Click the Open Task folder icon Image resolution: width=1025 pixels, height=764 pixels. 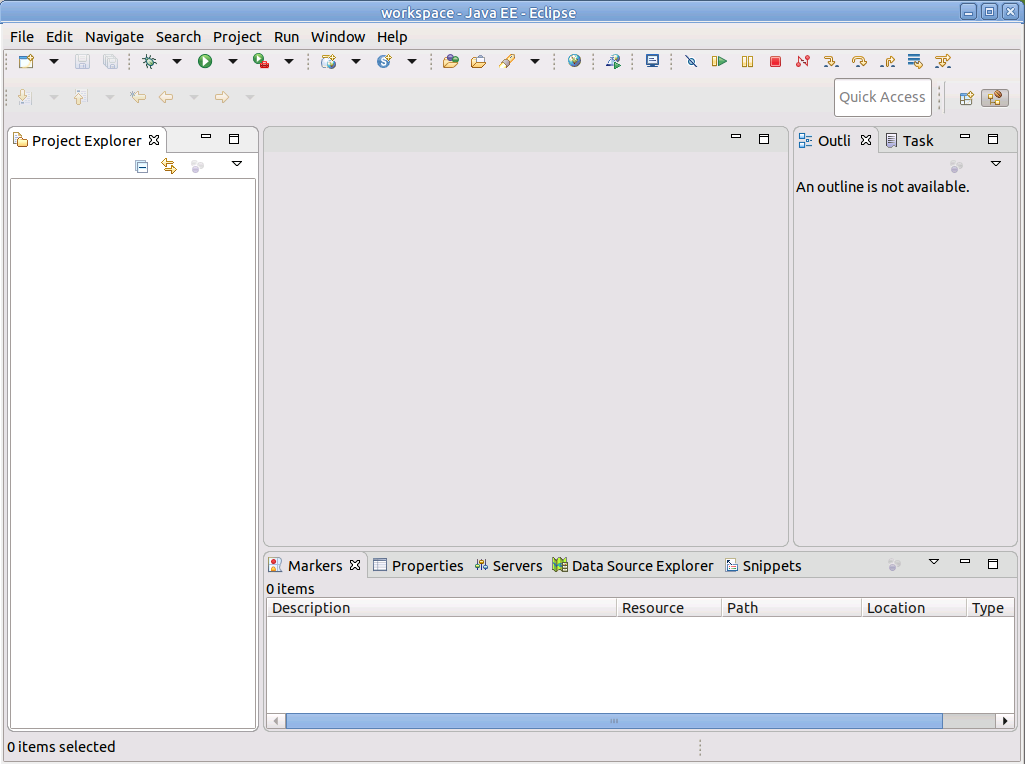pos(479,61)
